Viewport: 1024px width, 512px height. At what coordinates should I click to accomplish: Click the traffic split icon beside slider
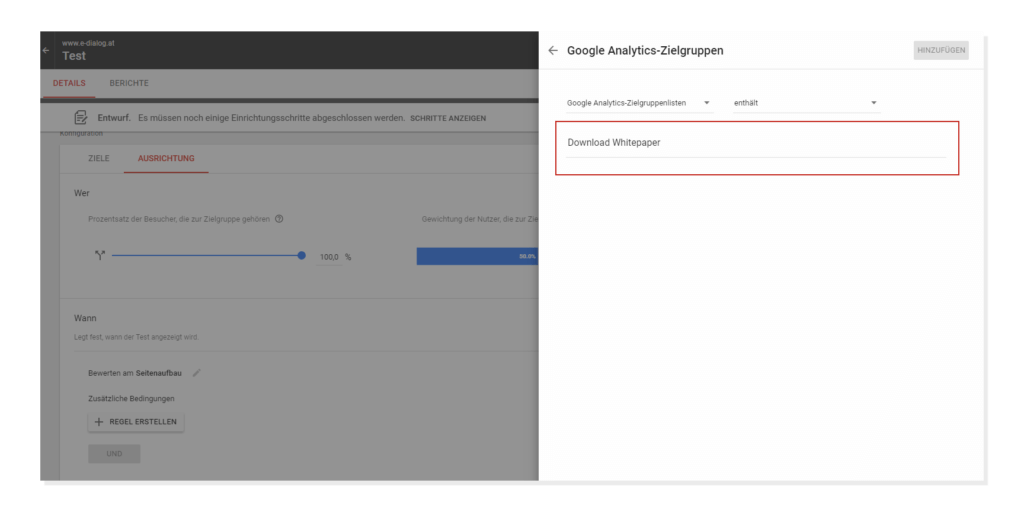[x=99, y=256]
